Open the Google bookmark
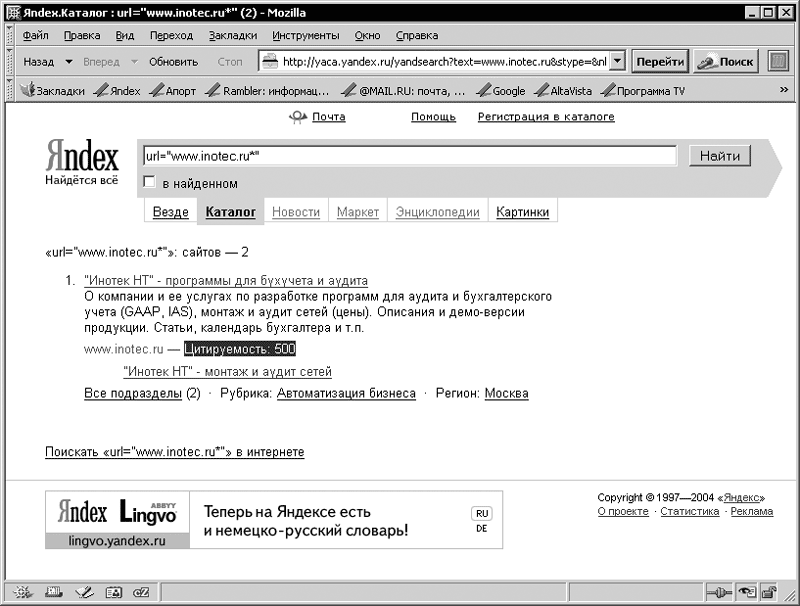The height and width of the screenshot is (606, 800). [501, 91]
